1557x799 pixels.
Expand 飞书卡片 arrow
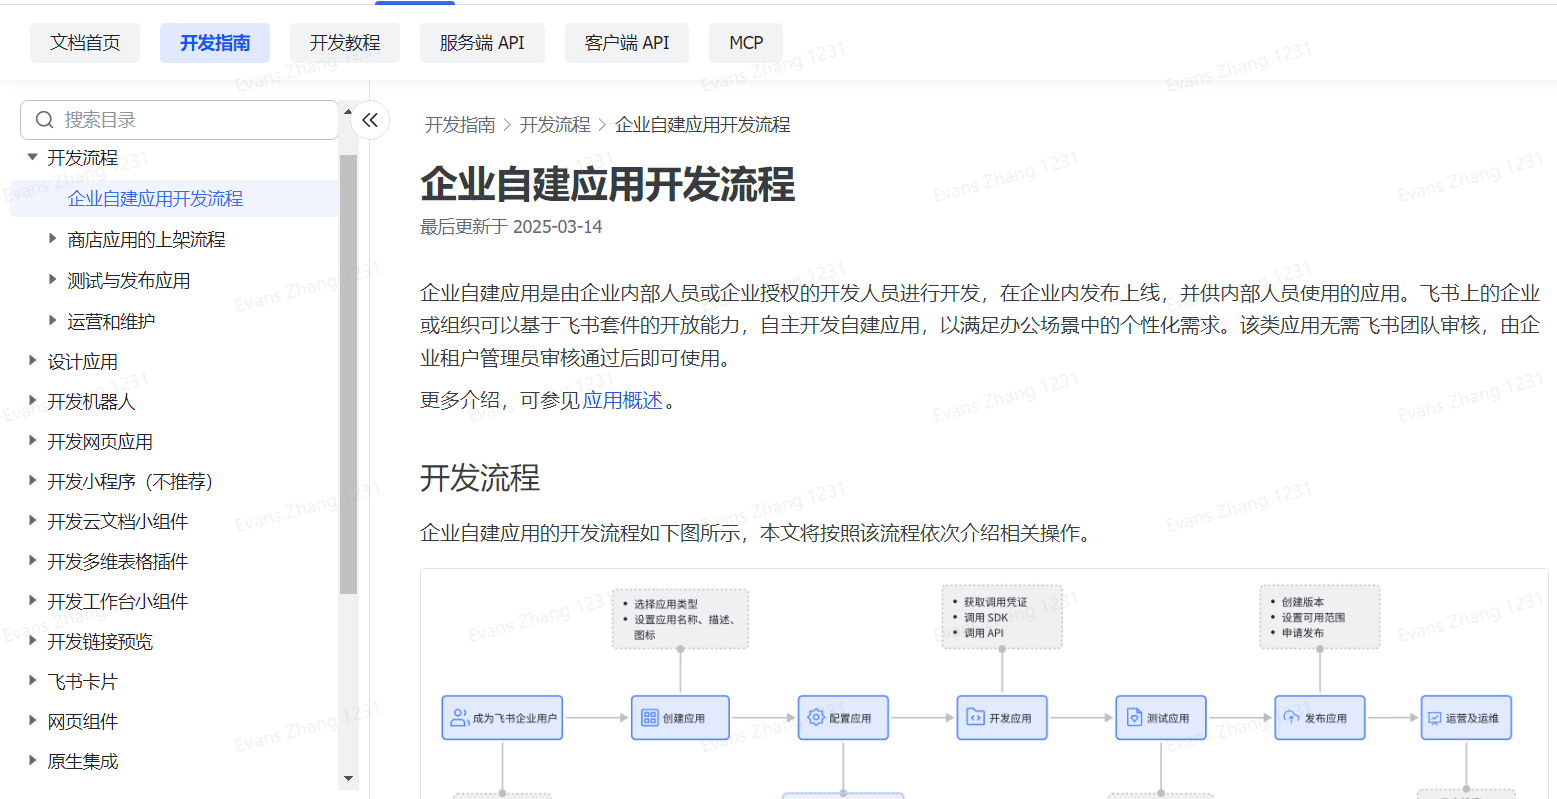(32, 681)
